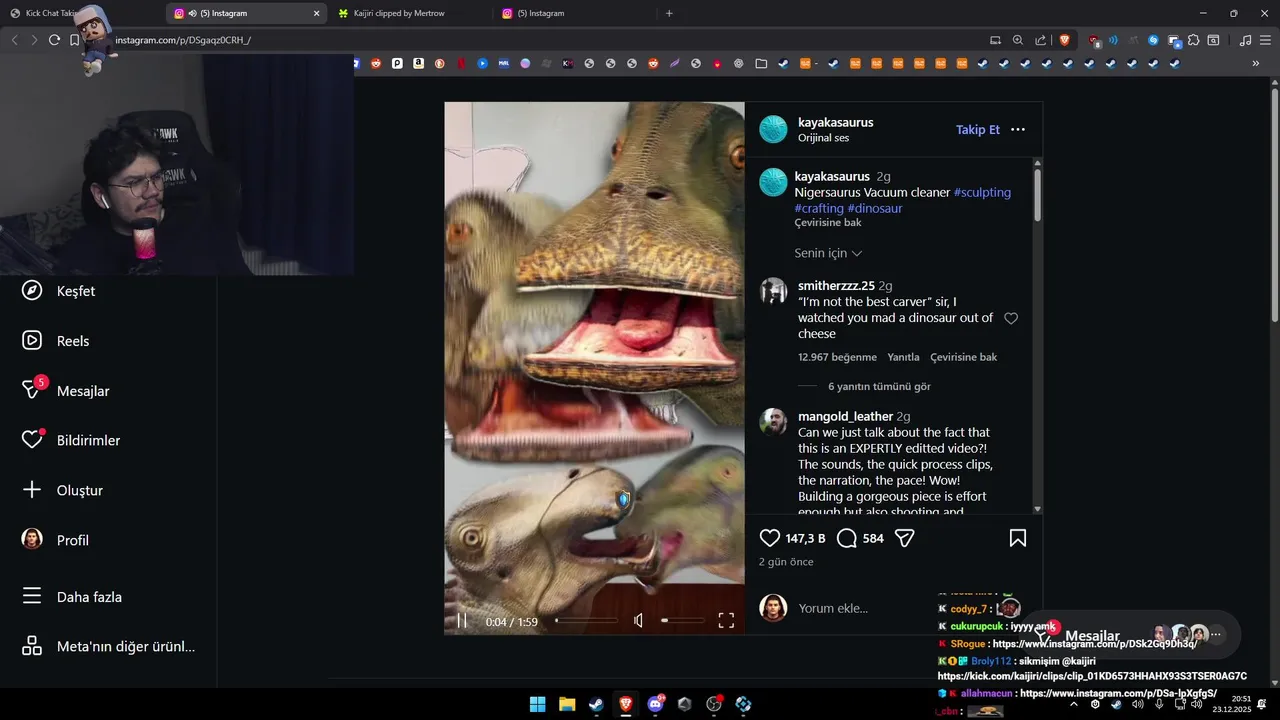Click the timestamp 2 gün önce

(x=786, y=562)
